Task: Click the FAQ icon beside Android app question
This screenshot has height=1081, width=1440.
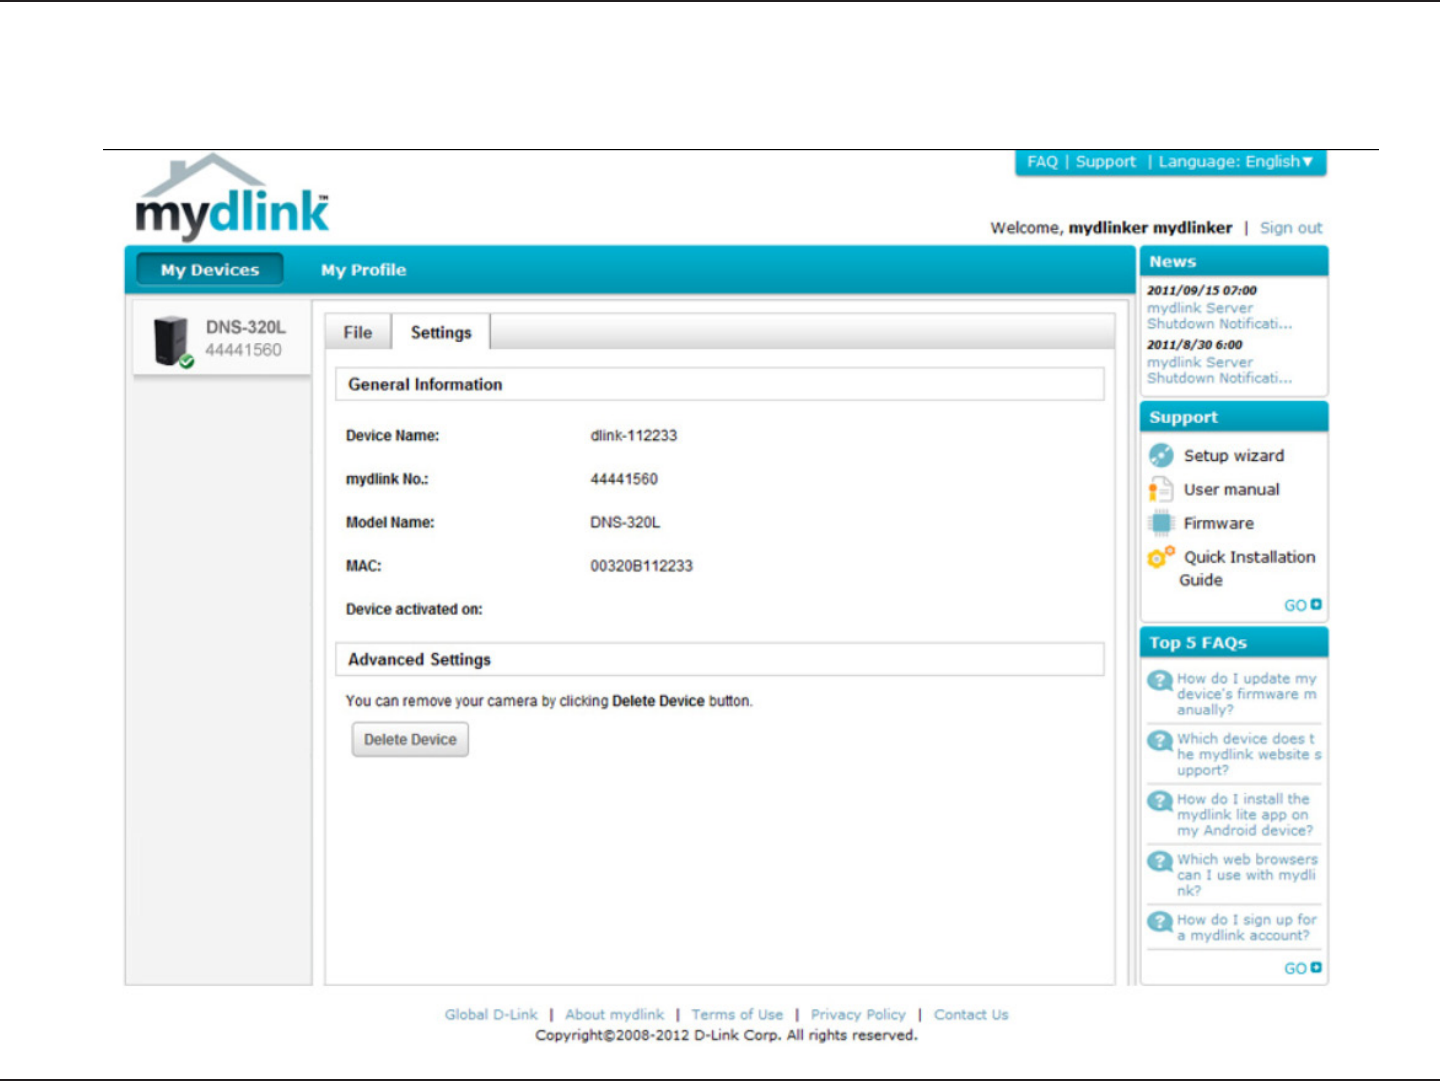Action: pyautogui.click(x=1160, y=801)
